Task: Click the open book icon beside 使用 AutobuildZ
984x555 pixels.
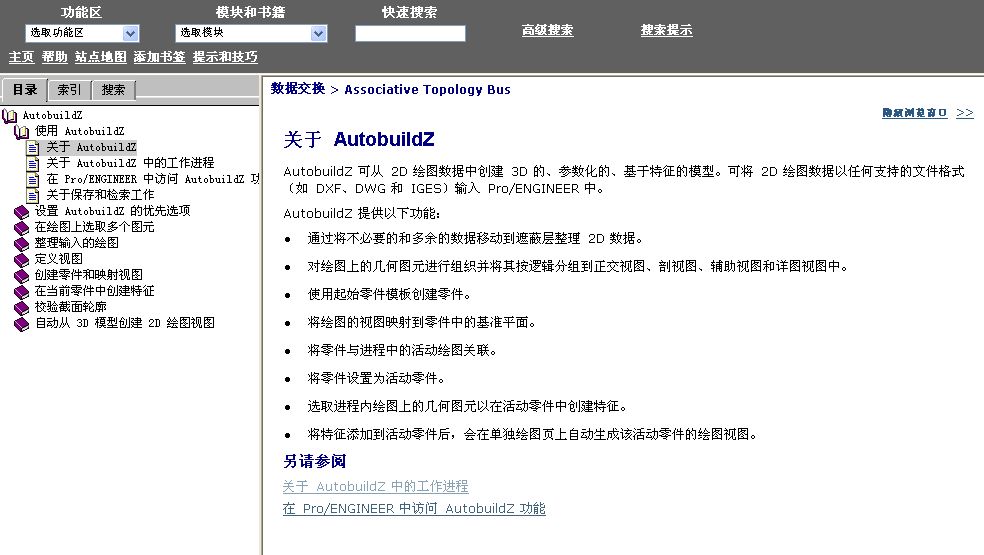Action: (x=21, y=131)
